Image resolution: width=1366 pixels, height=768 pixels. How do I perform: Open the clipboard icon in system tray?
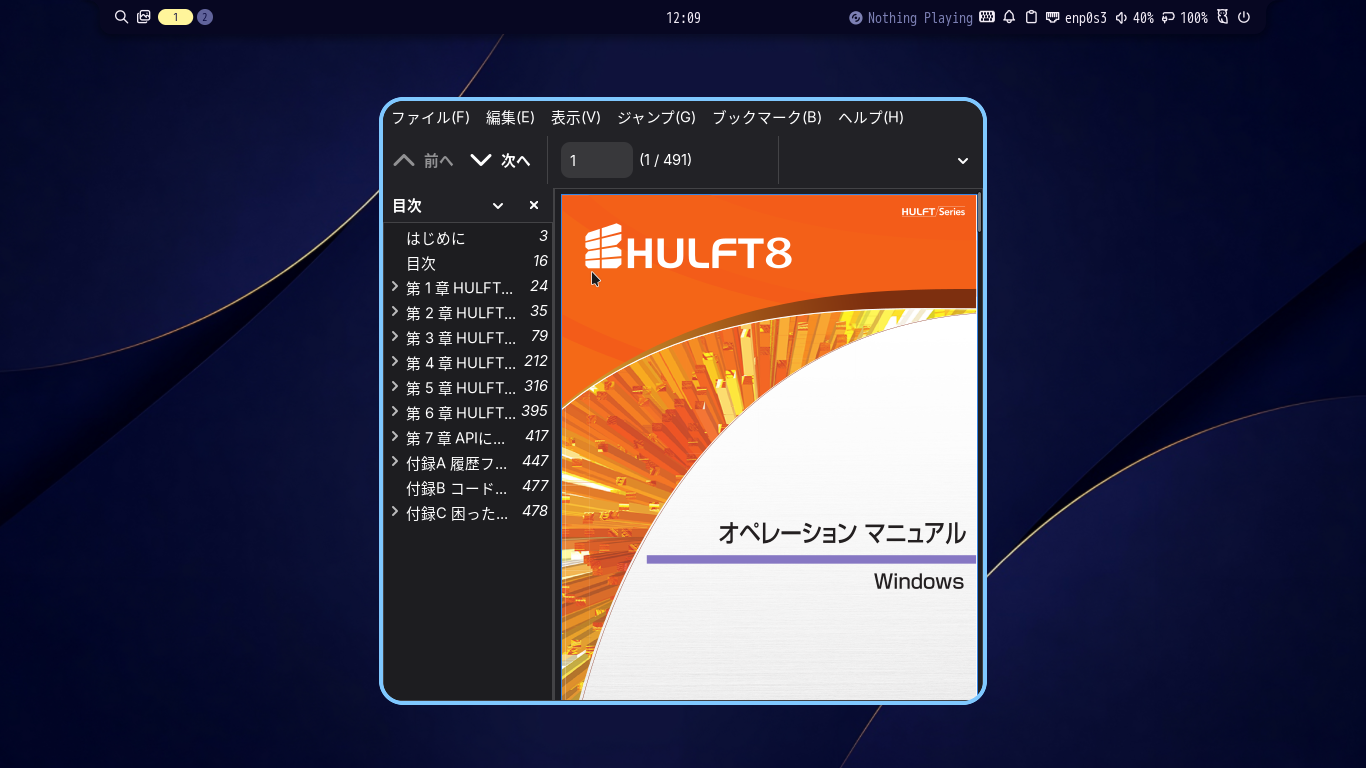1031,17
